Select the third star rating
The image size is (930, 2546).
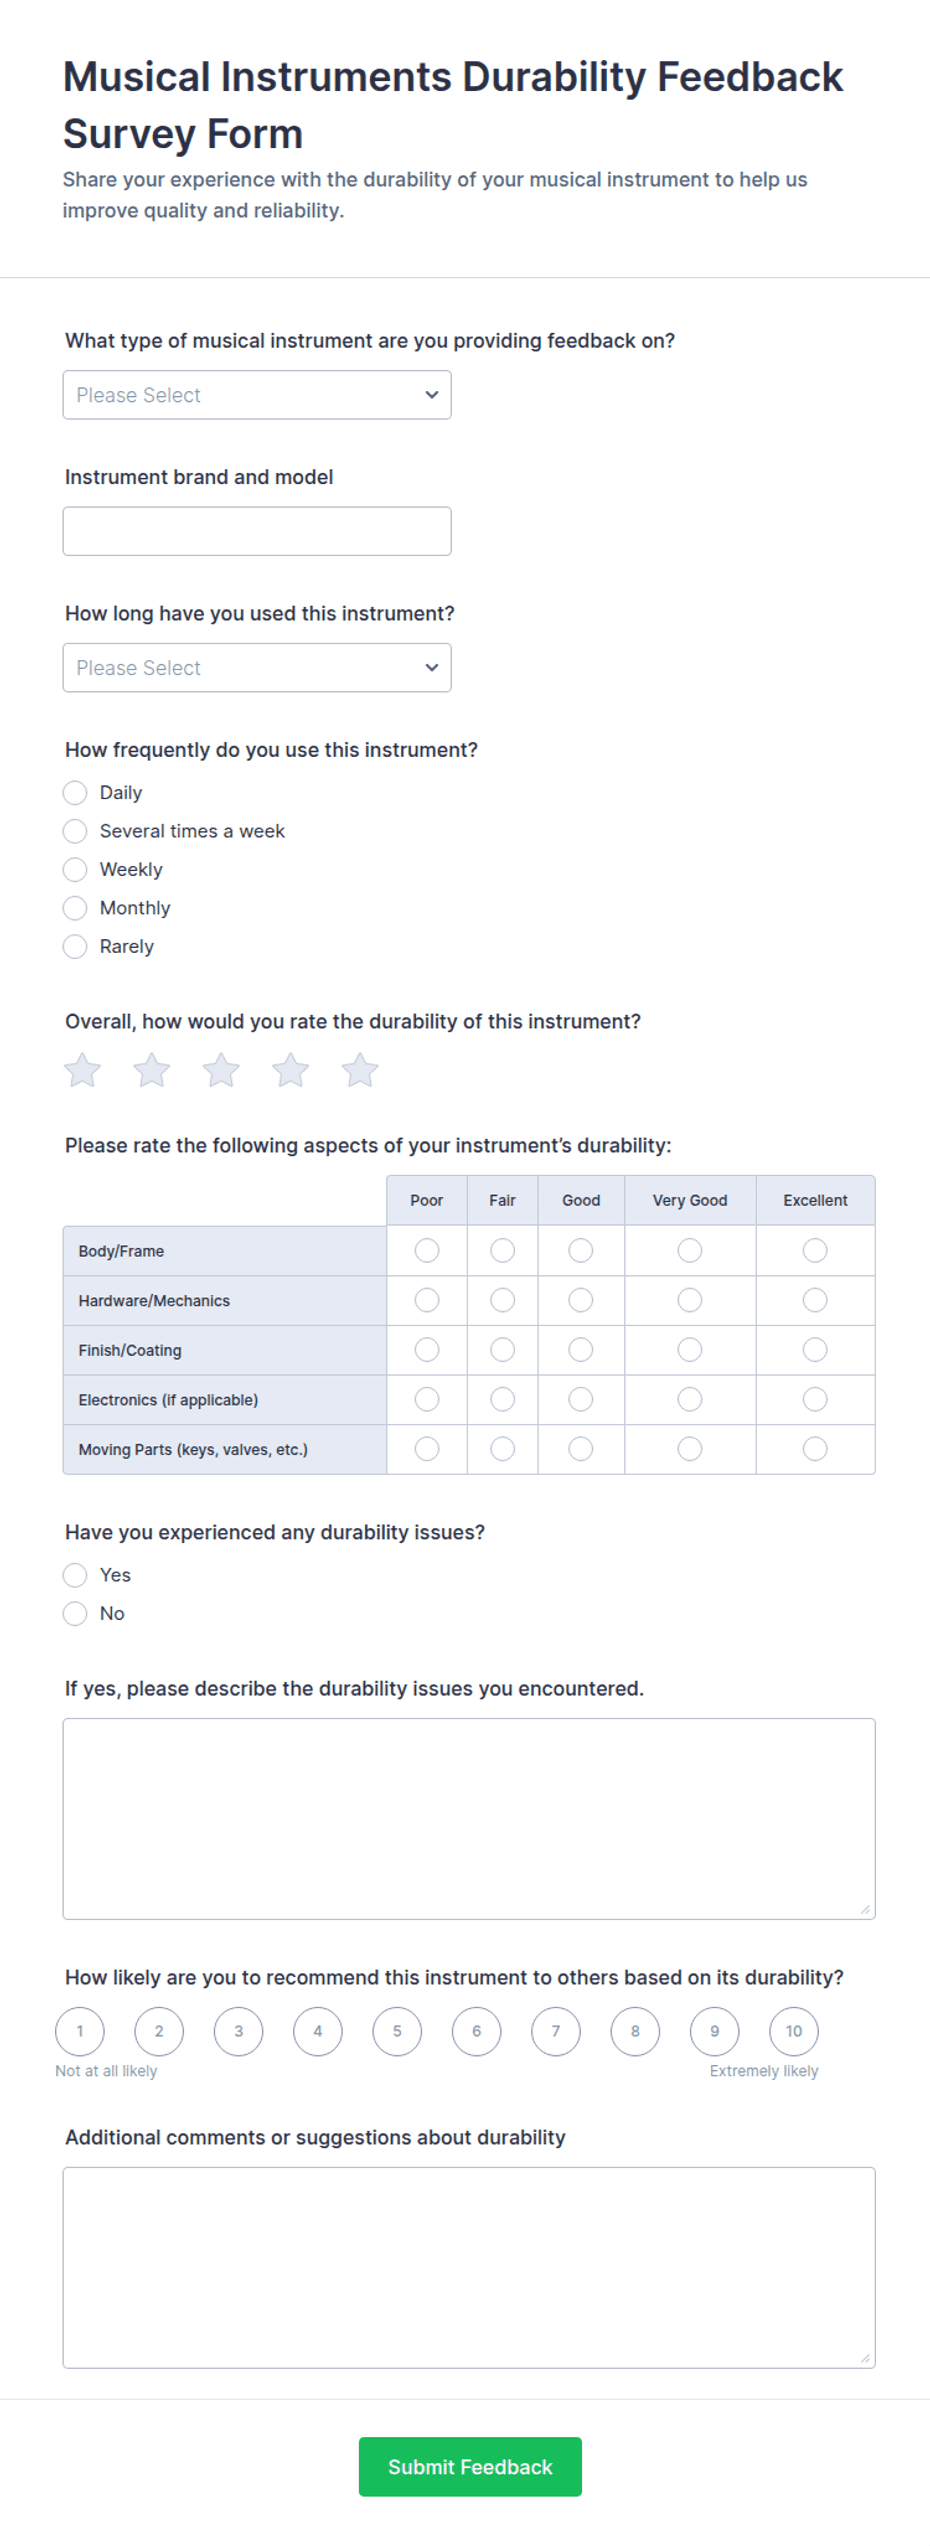click(x=221, y=1070)
